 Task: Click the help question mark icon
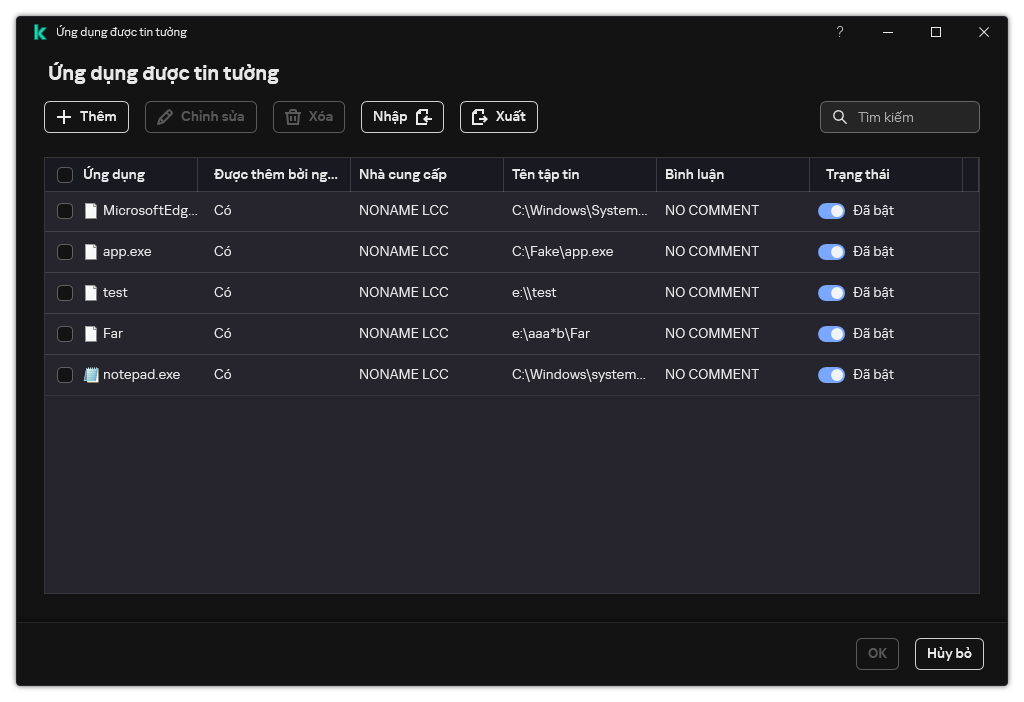click(840, 32)
